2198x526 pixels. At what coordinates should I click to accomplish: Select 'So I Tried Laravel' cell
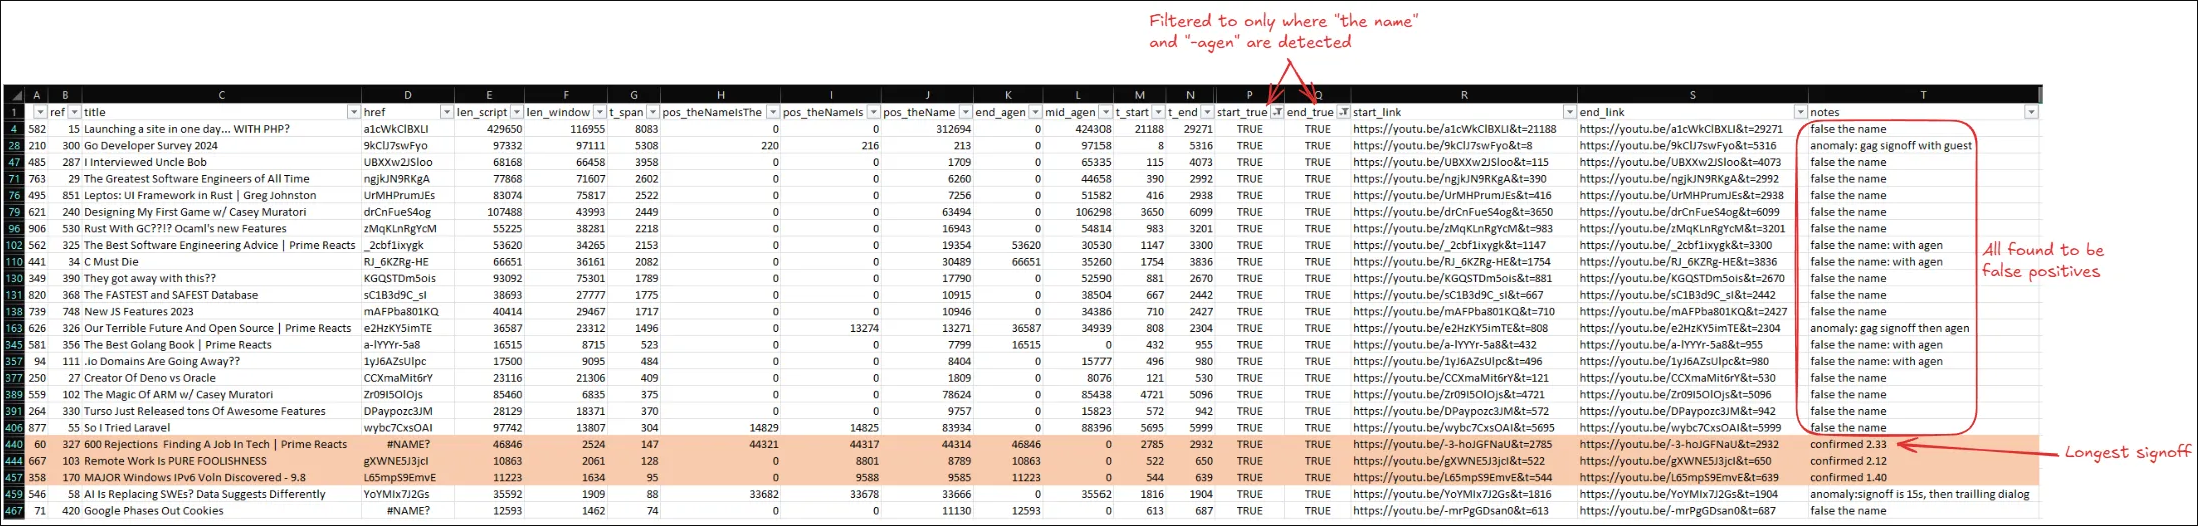point(221,428)
